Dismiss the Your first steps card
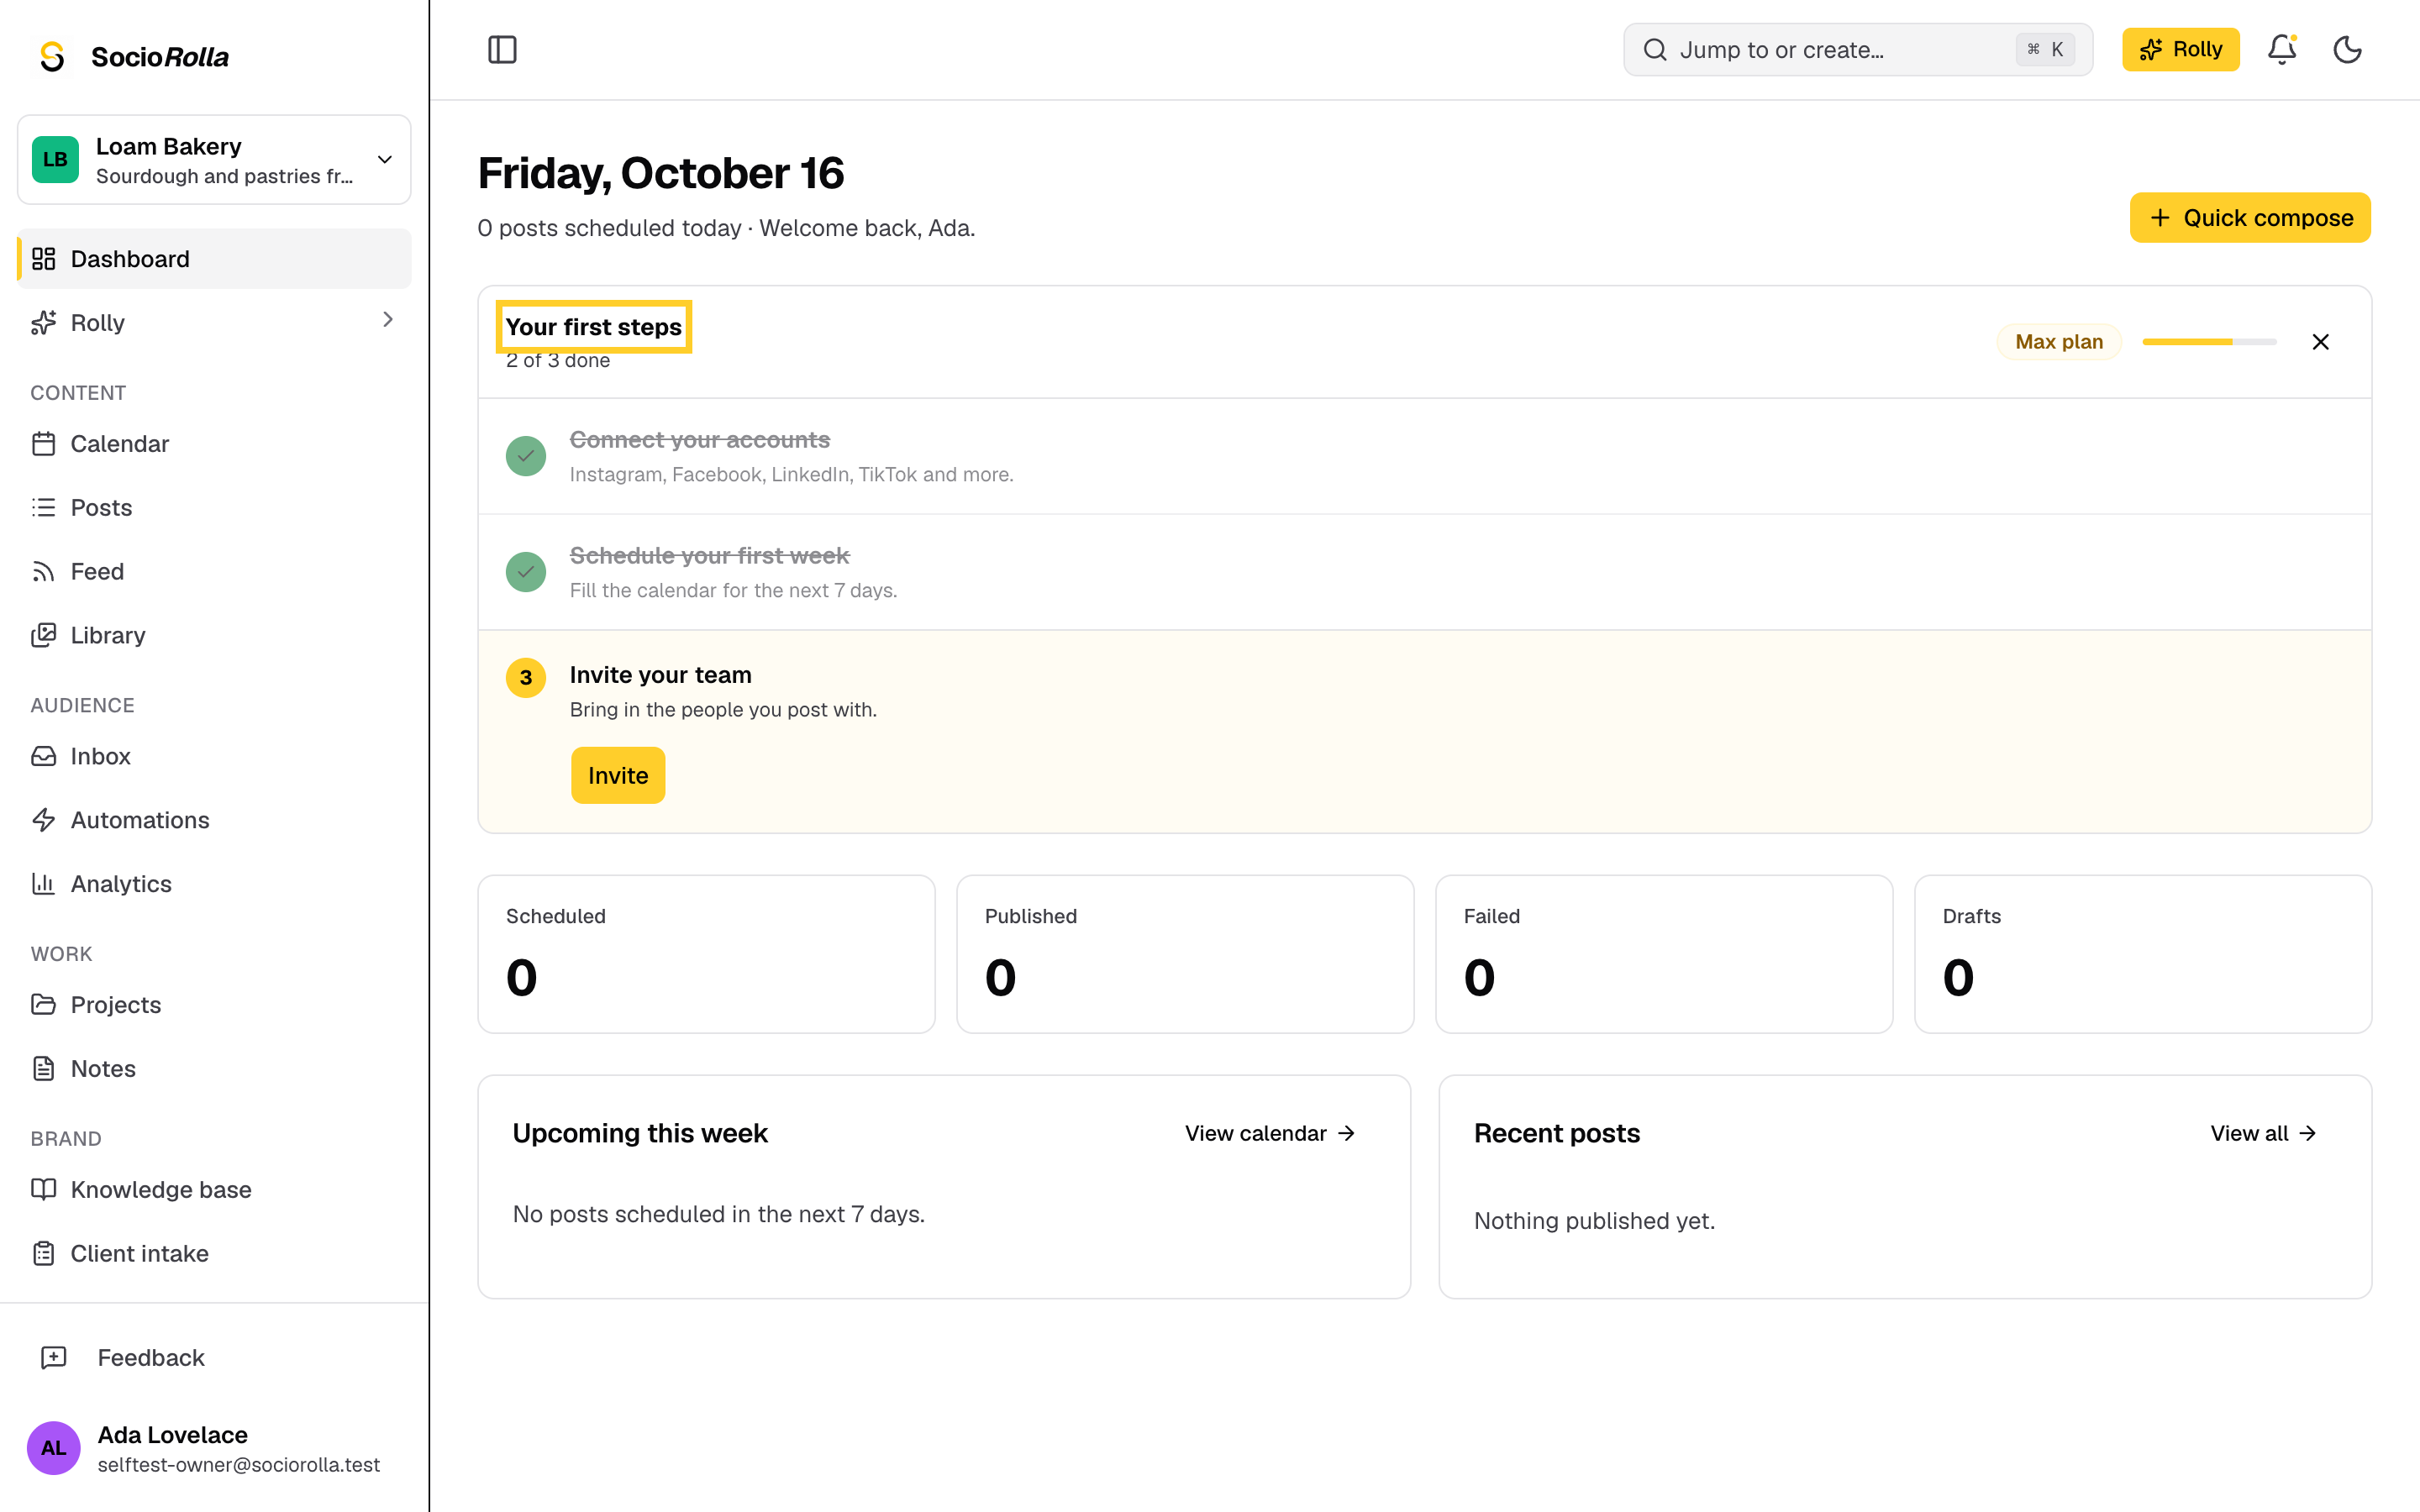 coord(2320,342)
